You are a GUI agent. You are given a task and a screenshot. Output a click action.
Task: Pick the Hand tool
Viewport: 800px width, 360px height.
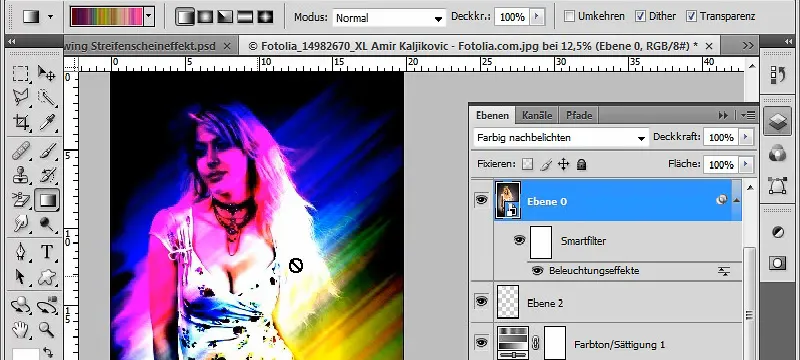tap(21, 329)
